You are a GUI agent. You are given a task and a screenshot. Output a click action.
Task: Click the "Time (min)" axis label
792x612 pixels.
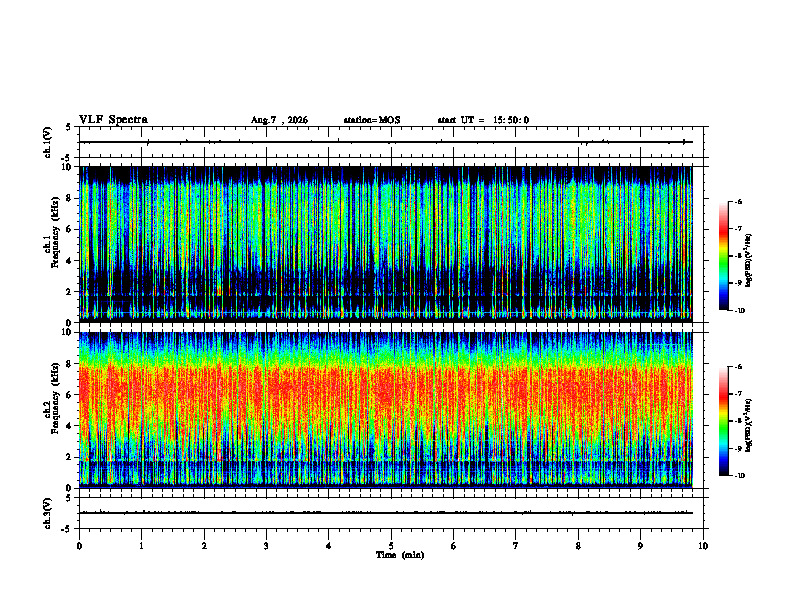(400, 555)
